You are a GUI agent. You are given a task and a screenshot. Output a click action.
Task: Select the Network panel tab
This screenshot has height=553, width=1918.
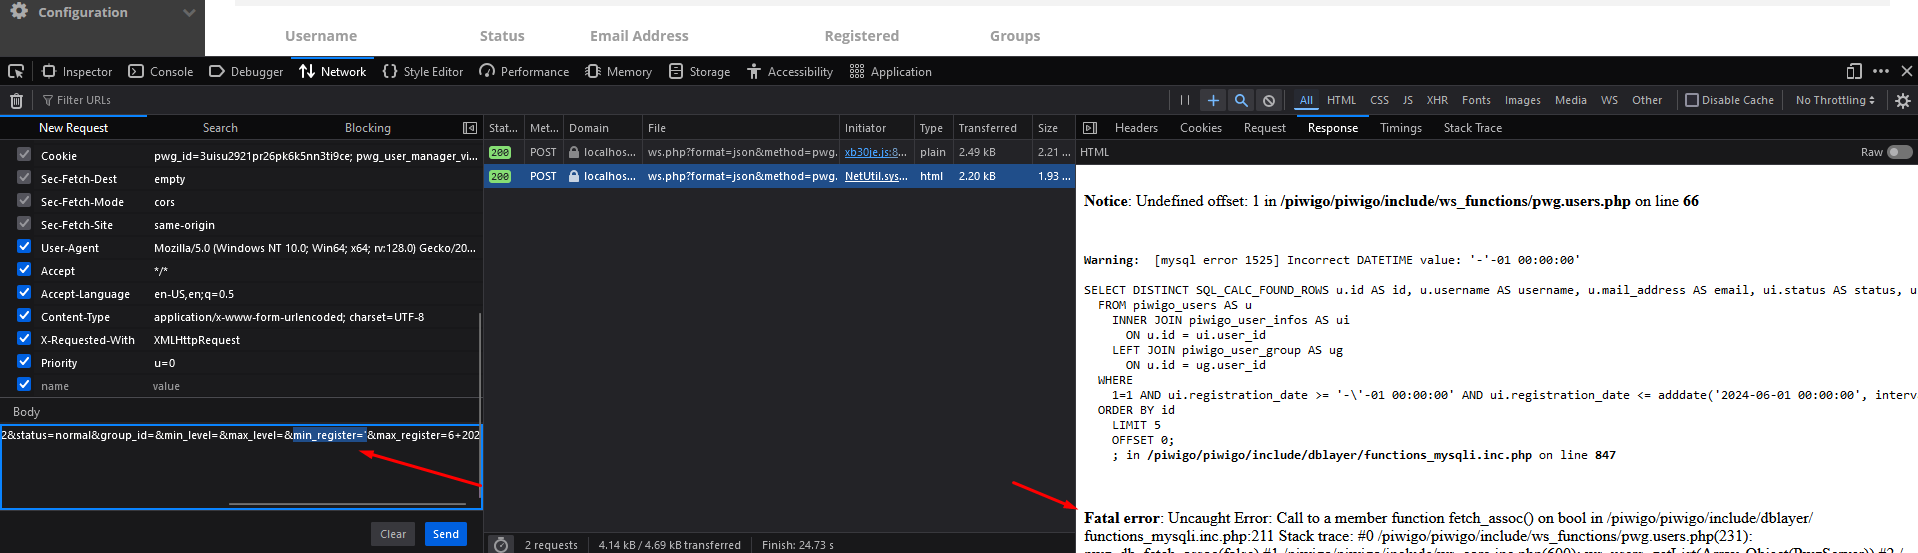click(333, 72)
